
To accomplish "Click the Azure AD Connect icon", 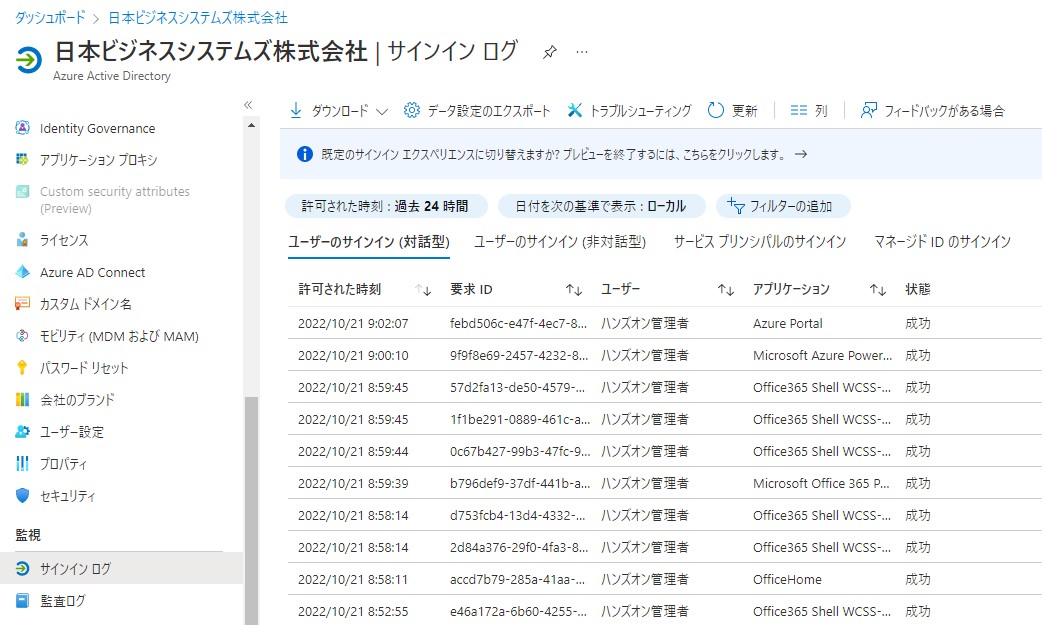I will pyautogui.click(x=23, y=272).
